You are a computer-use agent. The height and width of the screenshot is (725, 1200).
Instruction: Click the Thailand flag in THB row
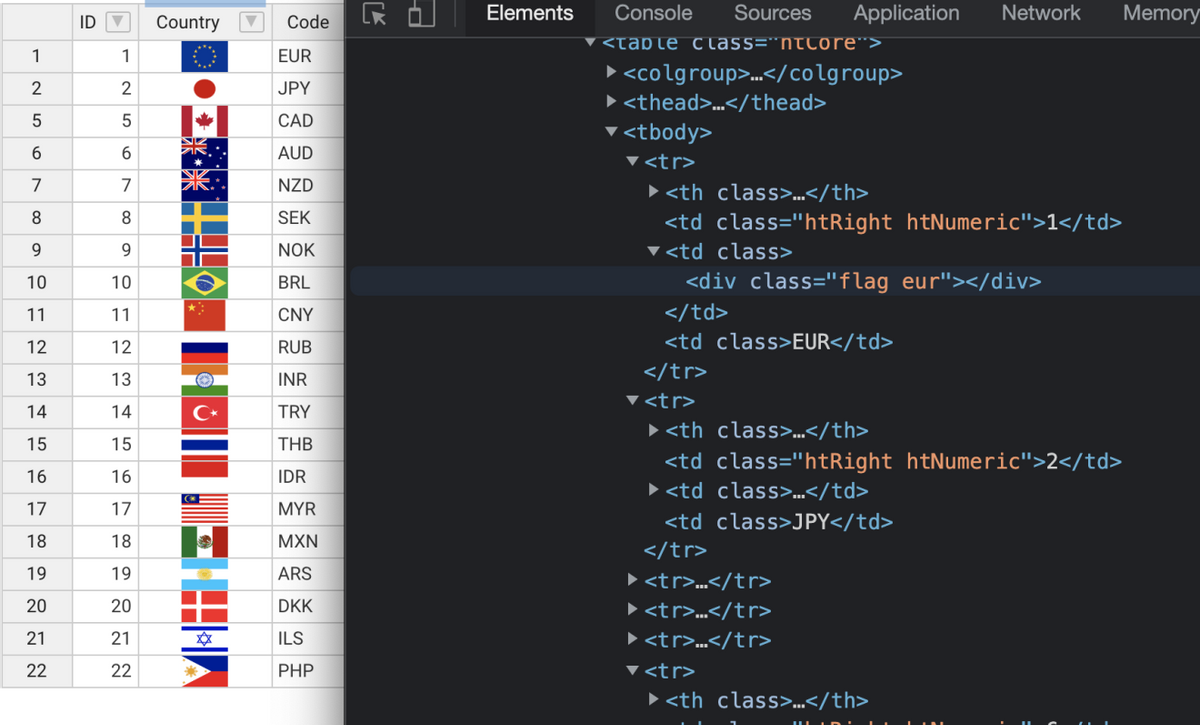click(x=204, y=444)
